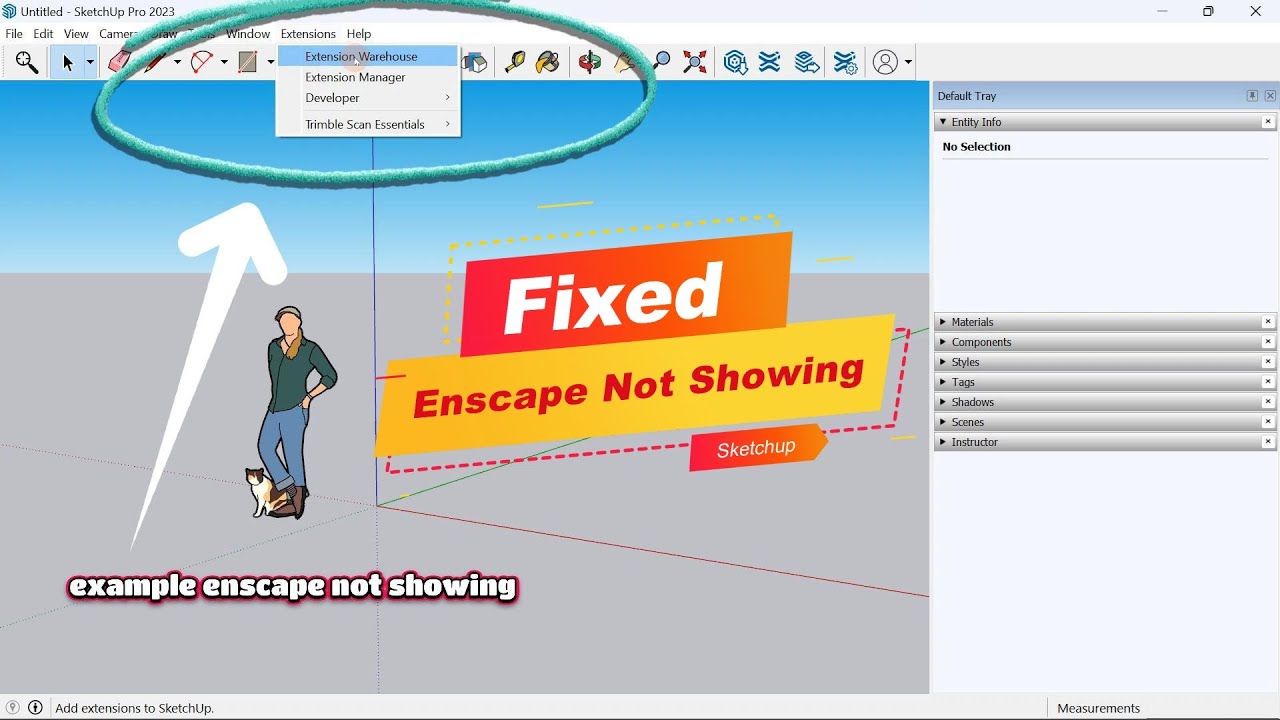Viewport: 1280px width, 720px height.
Task: Pin the Default Tray auto-hide button
Action: point(1252,96)
